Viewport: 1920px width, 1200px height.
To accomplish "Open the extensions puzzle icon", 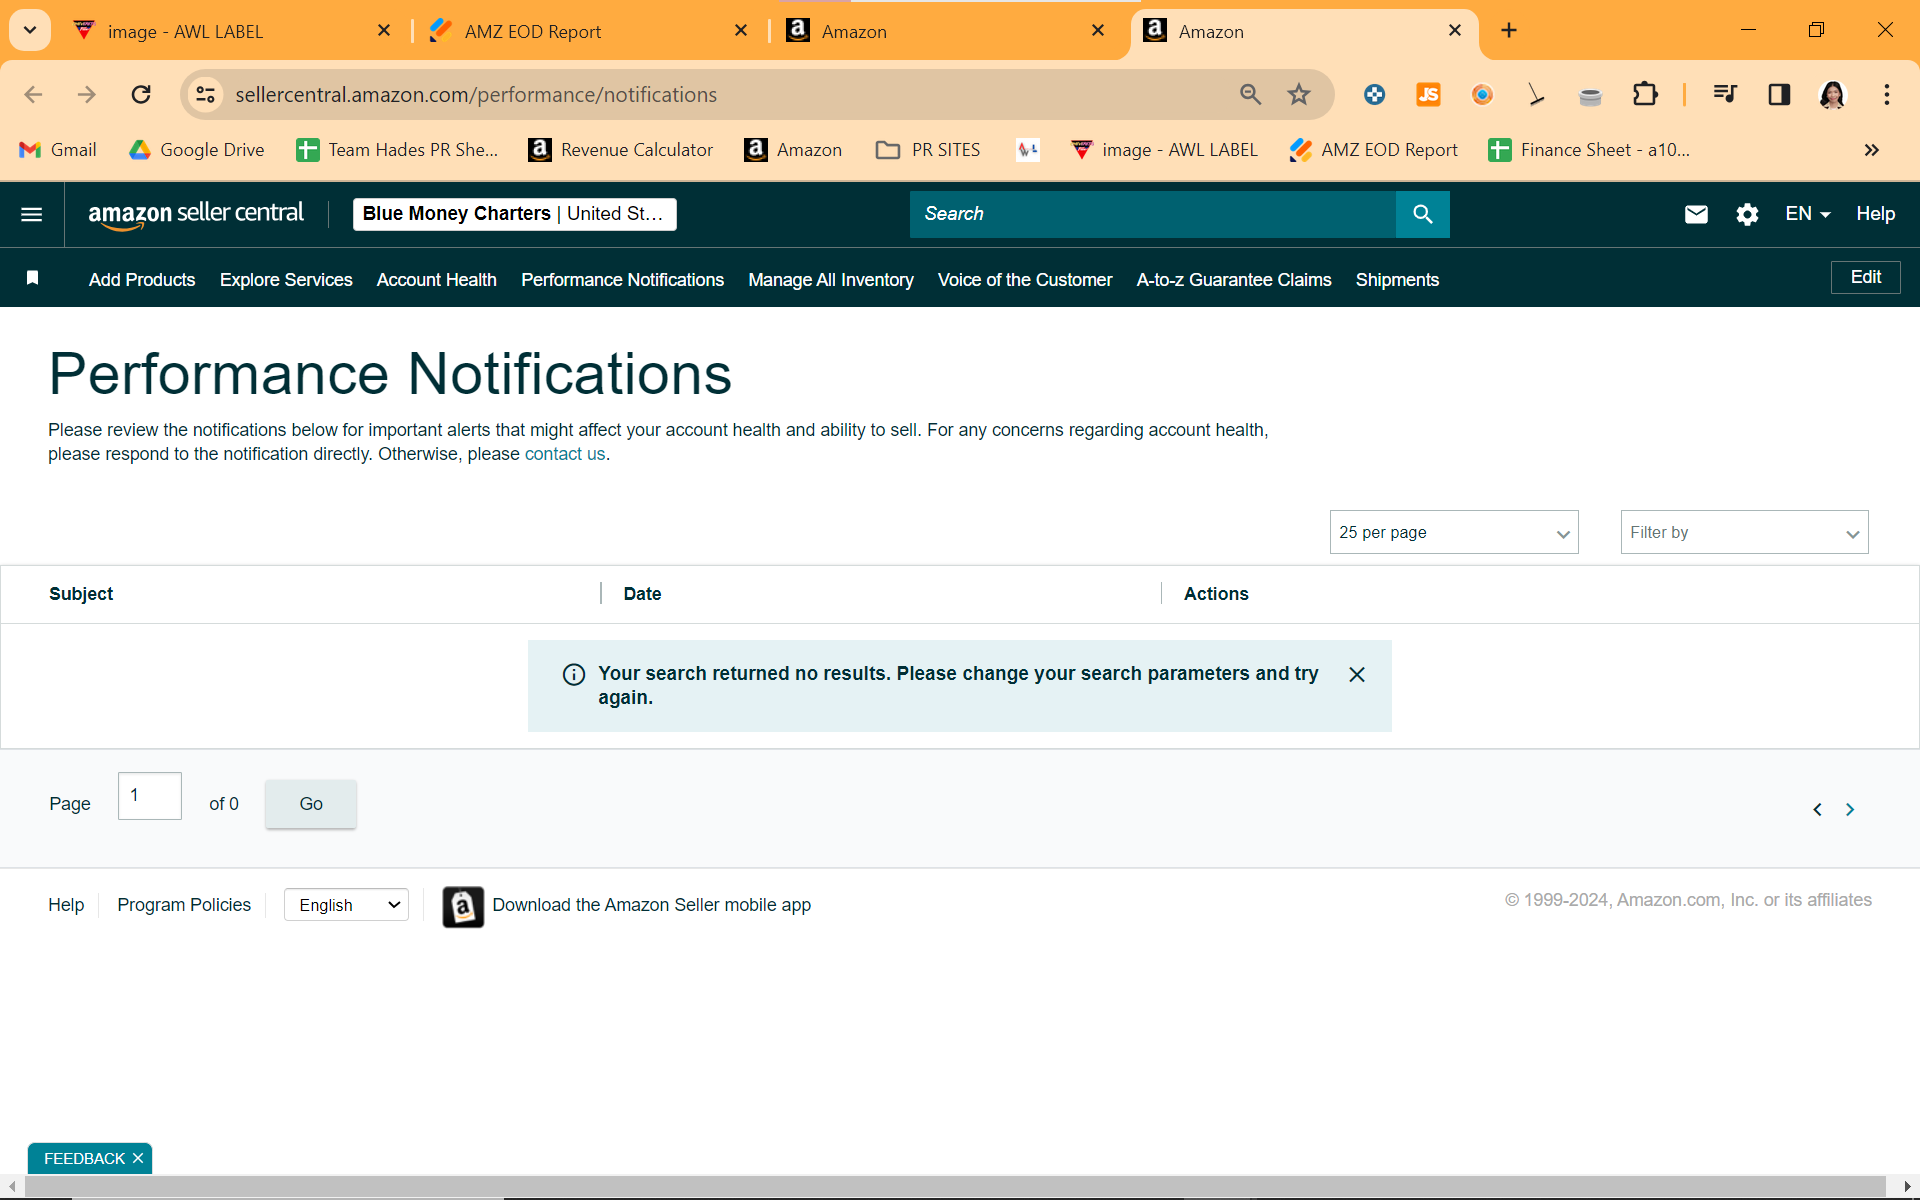I will pos(1644,94).
